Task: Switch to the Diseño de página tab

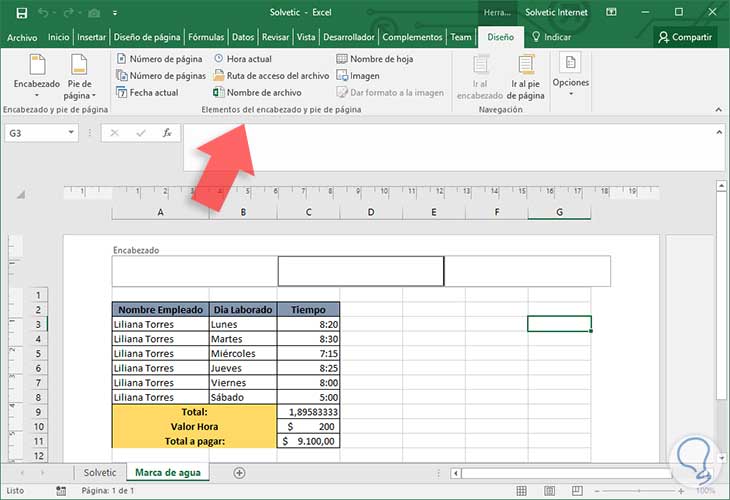Action: pos(147,37)
